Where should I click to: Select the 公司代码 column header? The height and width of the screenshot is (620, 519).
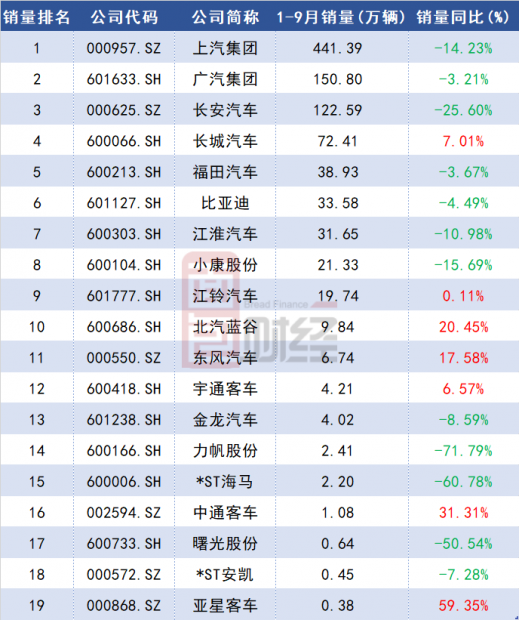pos(124,17)
